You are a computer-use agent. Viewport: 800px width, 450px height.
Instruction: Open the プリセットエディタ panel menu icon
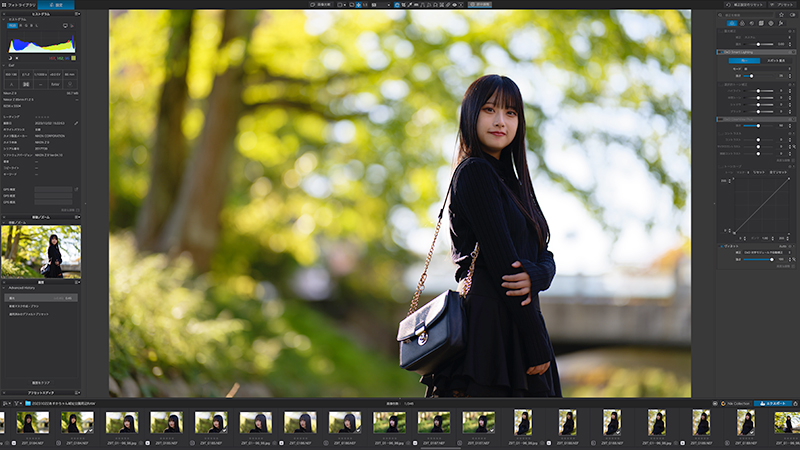click(78, 393)
